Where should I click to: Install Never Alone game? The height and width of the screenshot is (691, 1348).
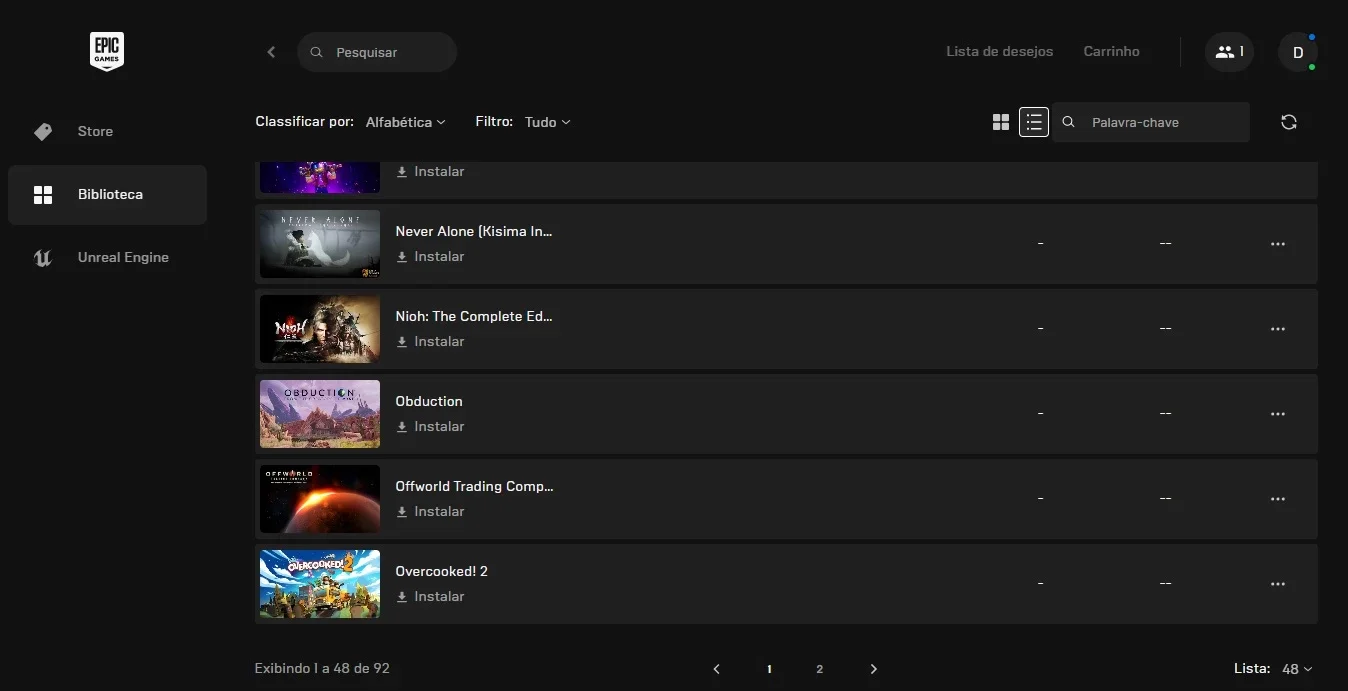tap(430, 257)
